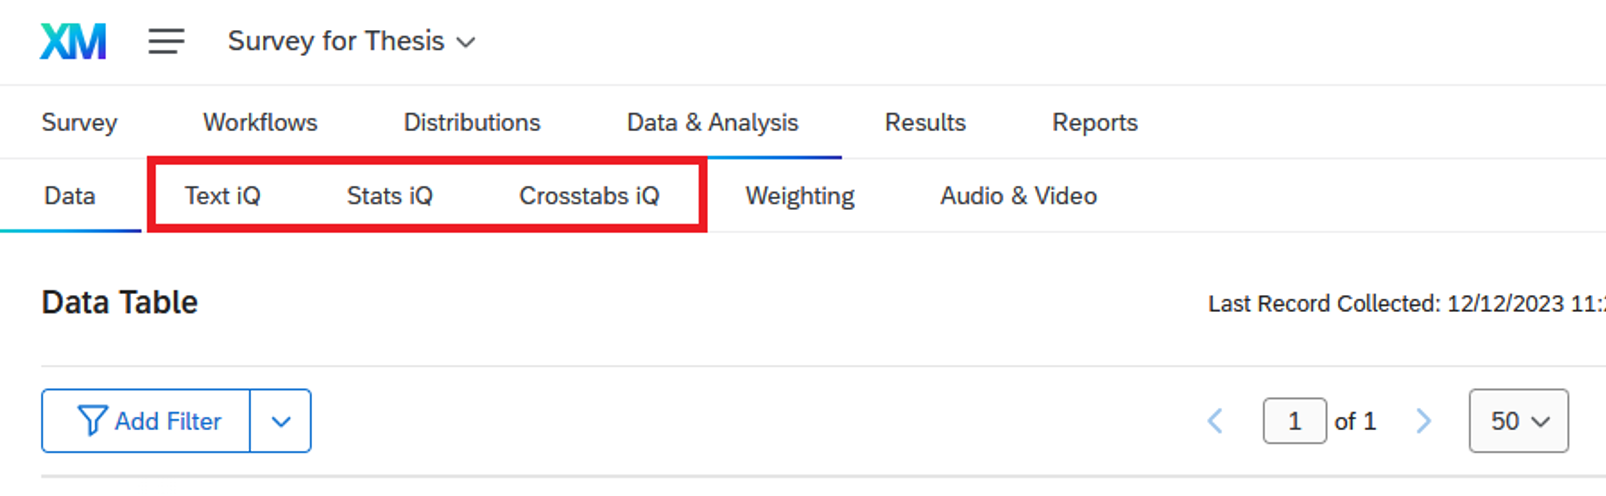
Task: Switch to Stats iQ
Action: pyautogui.click(x=389, y=196)
